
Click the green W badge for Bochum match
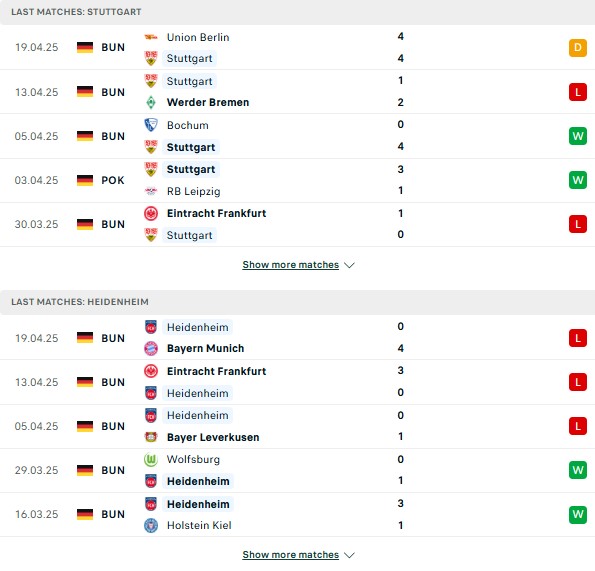point(578,136)
